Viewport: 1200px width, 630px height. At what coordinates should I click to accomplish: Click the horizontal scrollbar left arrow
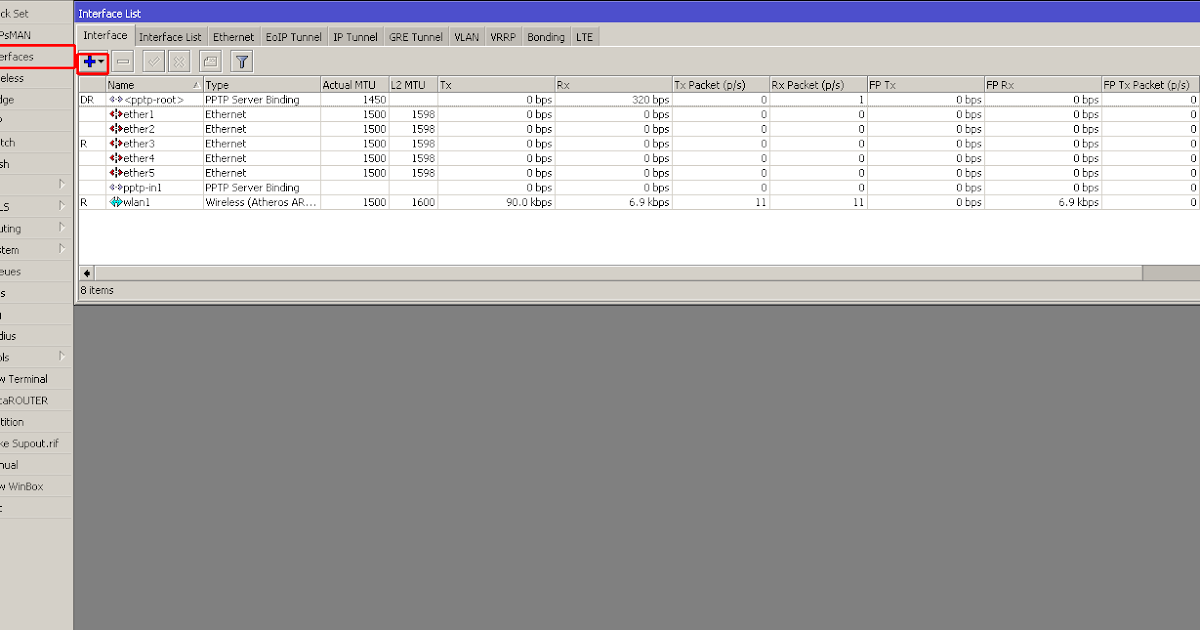click(x=86, y=272)
